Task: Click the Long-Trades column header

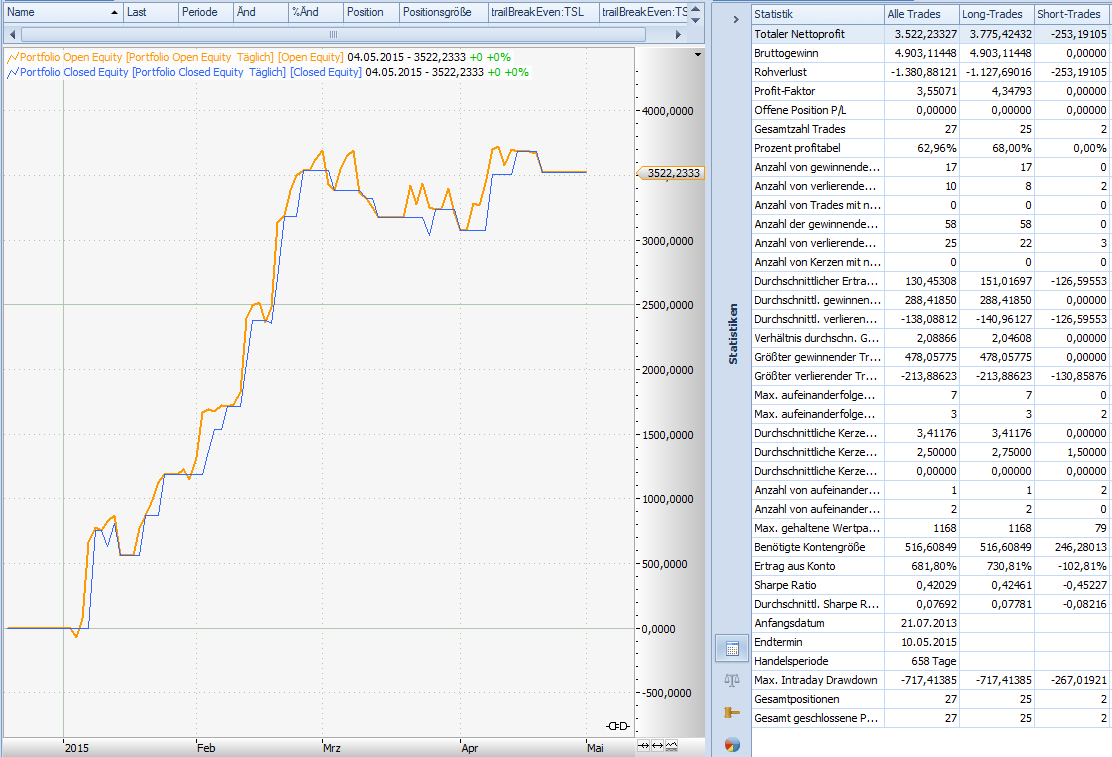Action: coord(996,14)
